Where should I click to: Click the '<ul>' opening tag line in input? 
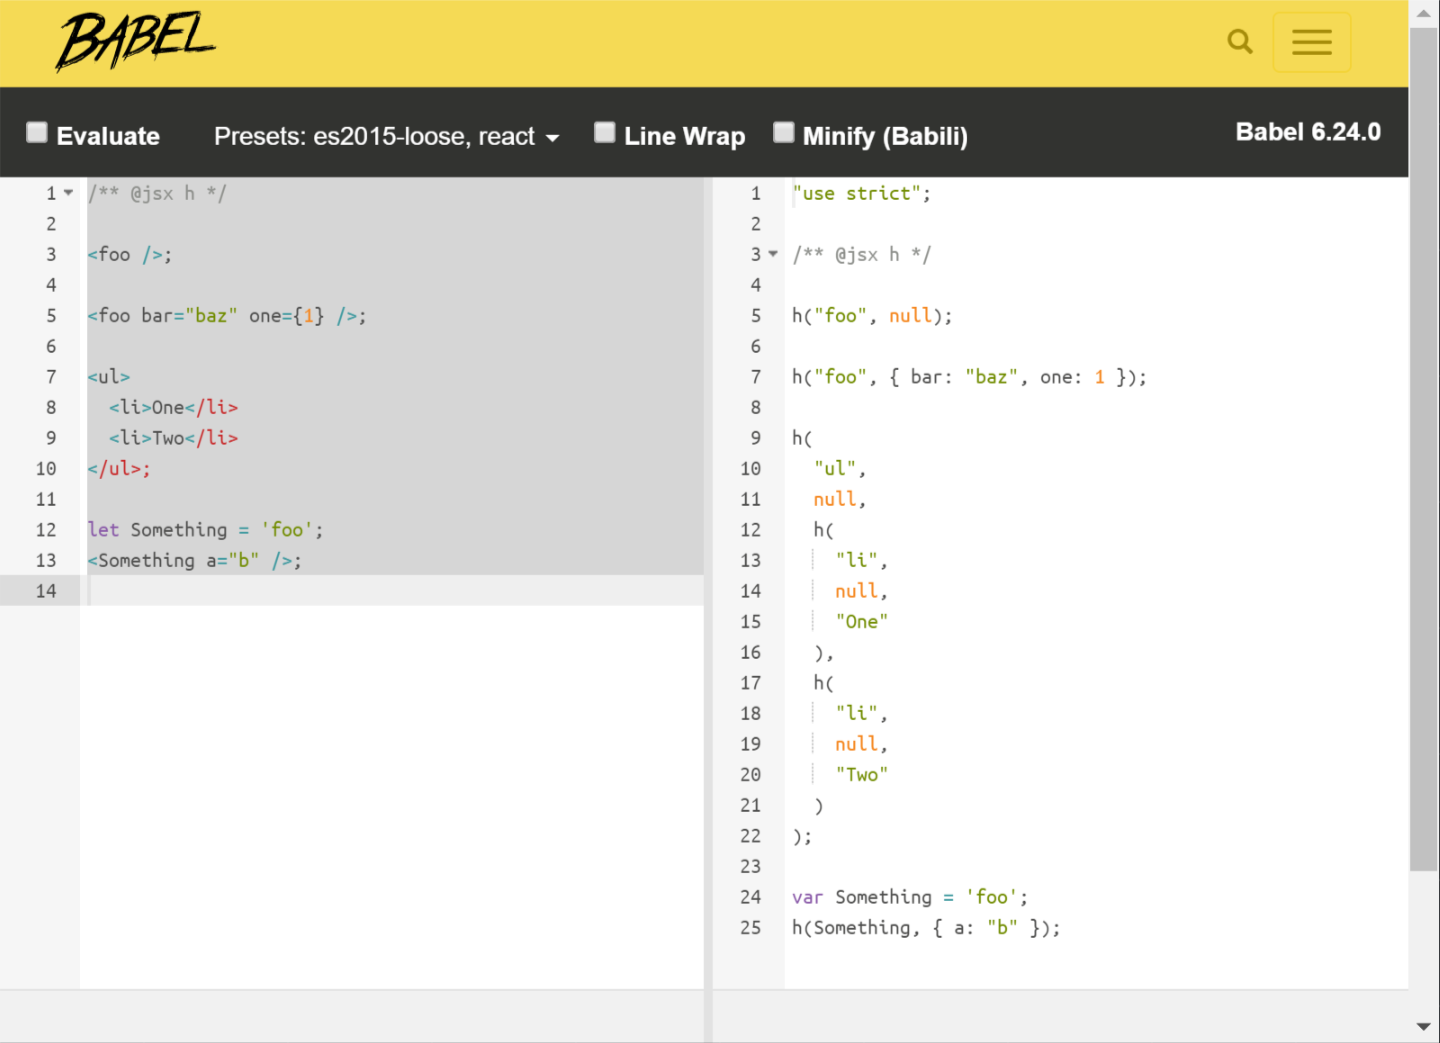click(x=109, y=377)
